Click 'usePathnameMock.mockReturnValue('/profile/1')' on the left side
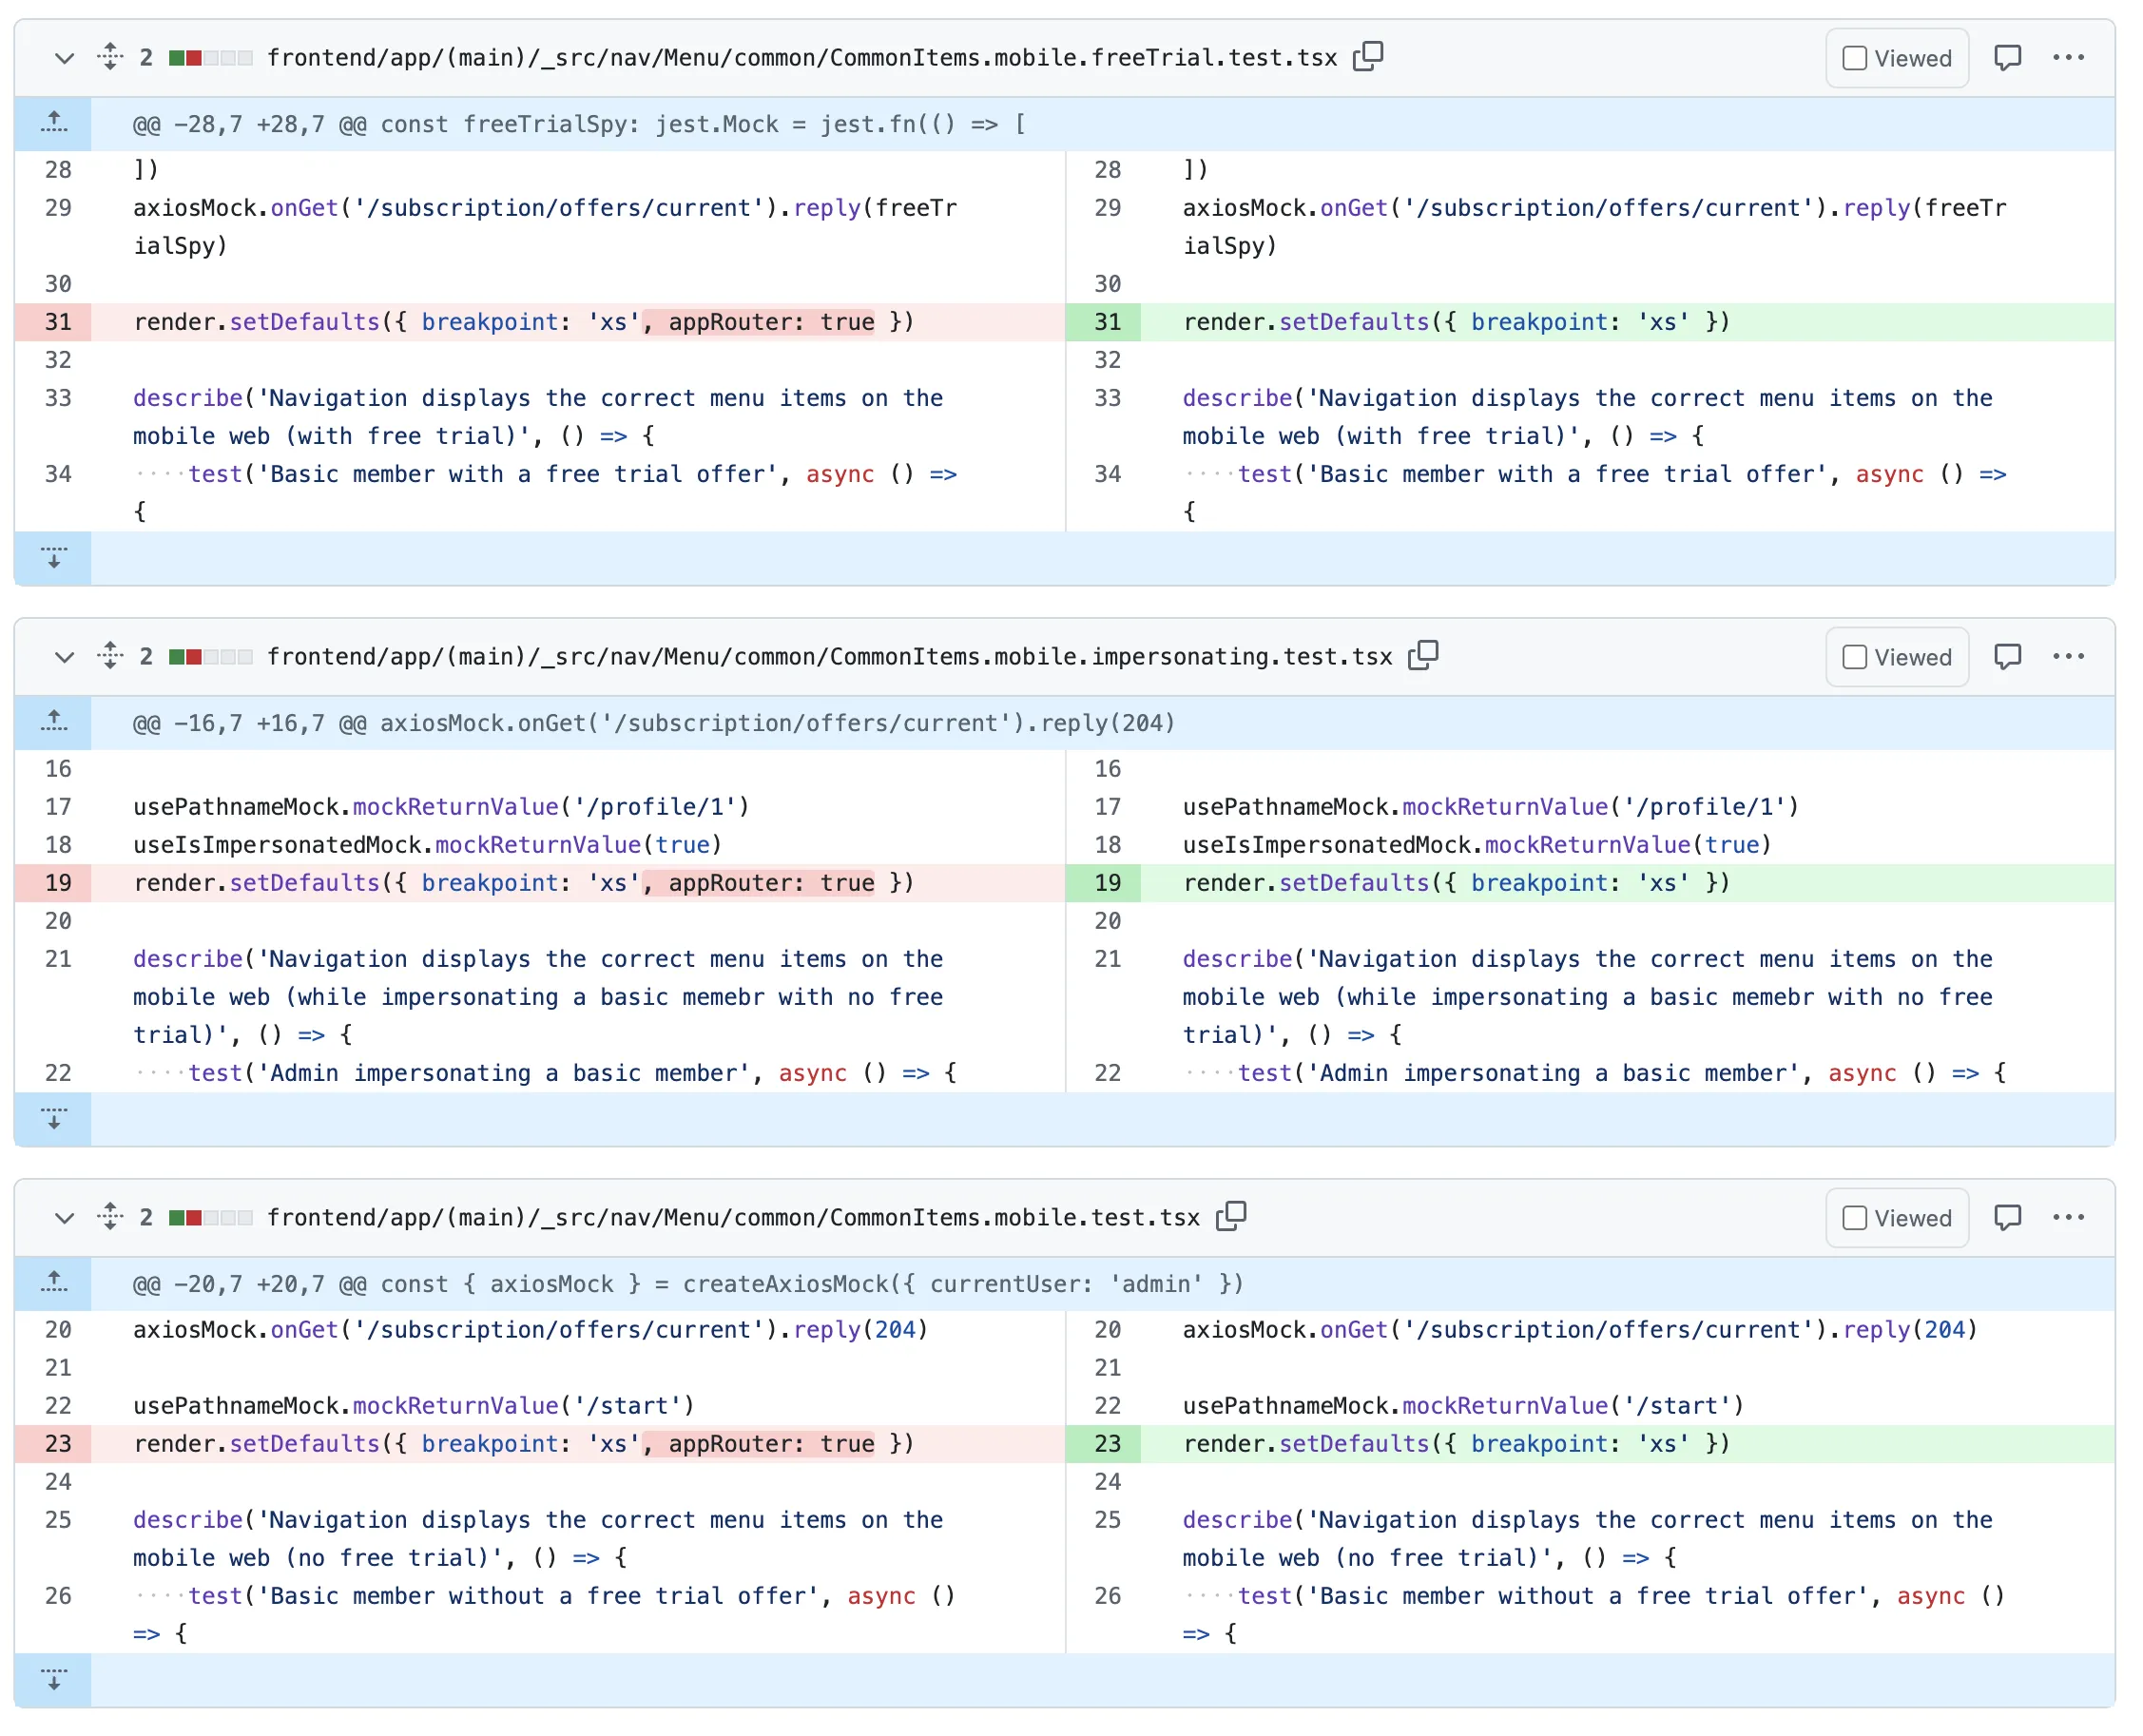Viewport: 2143px width, 1736px height. point(442,809)
